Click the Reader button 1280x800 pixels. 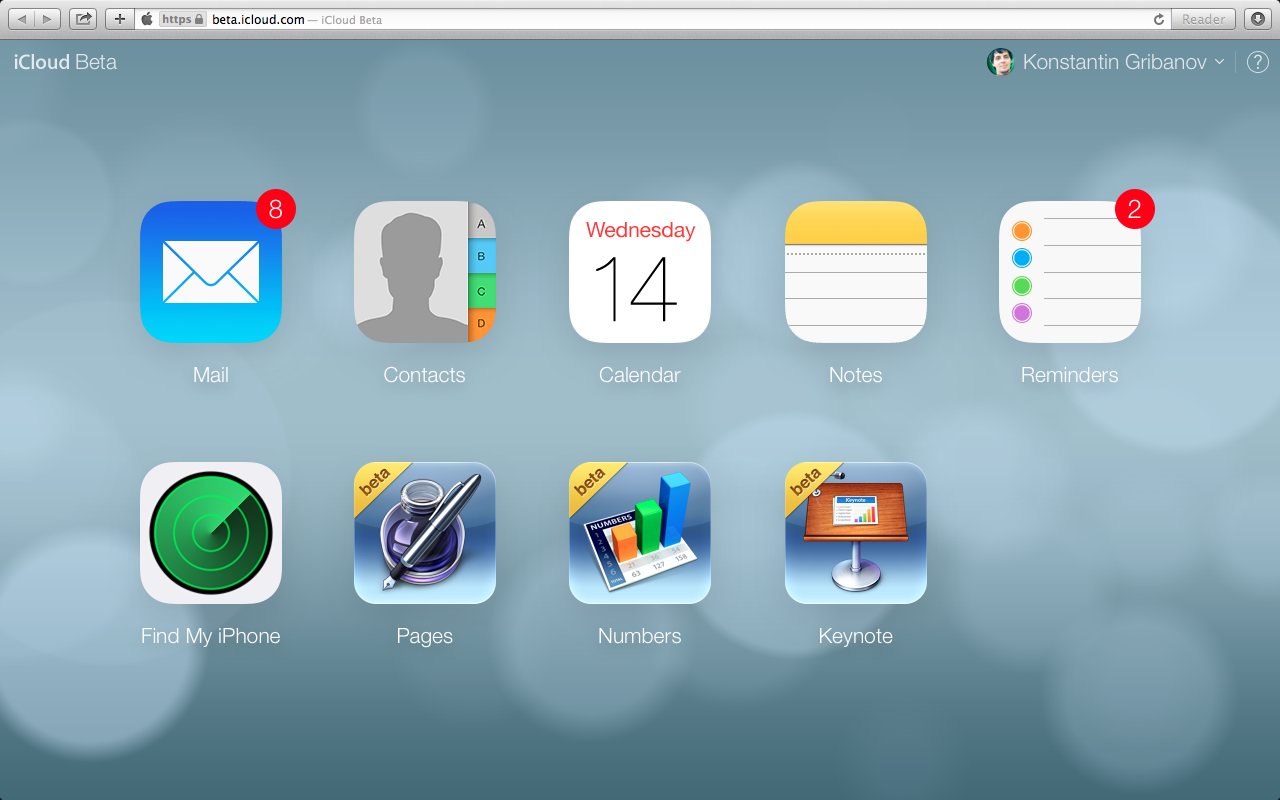point(1203,19)
